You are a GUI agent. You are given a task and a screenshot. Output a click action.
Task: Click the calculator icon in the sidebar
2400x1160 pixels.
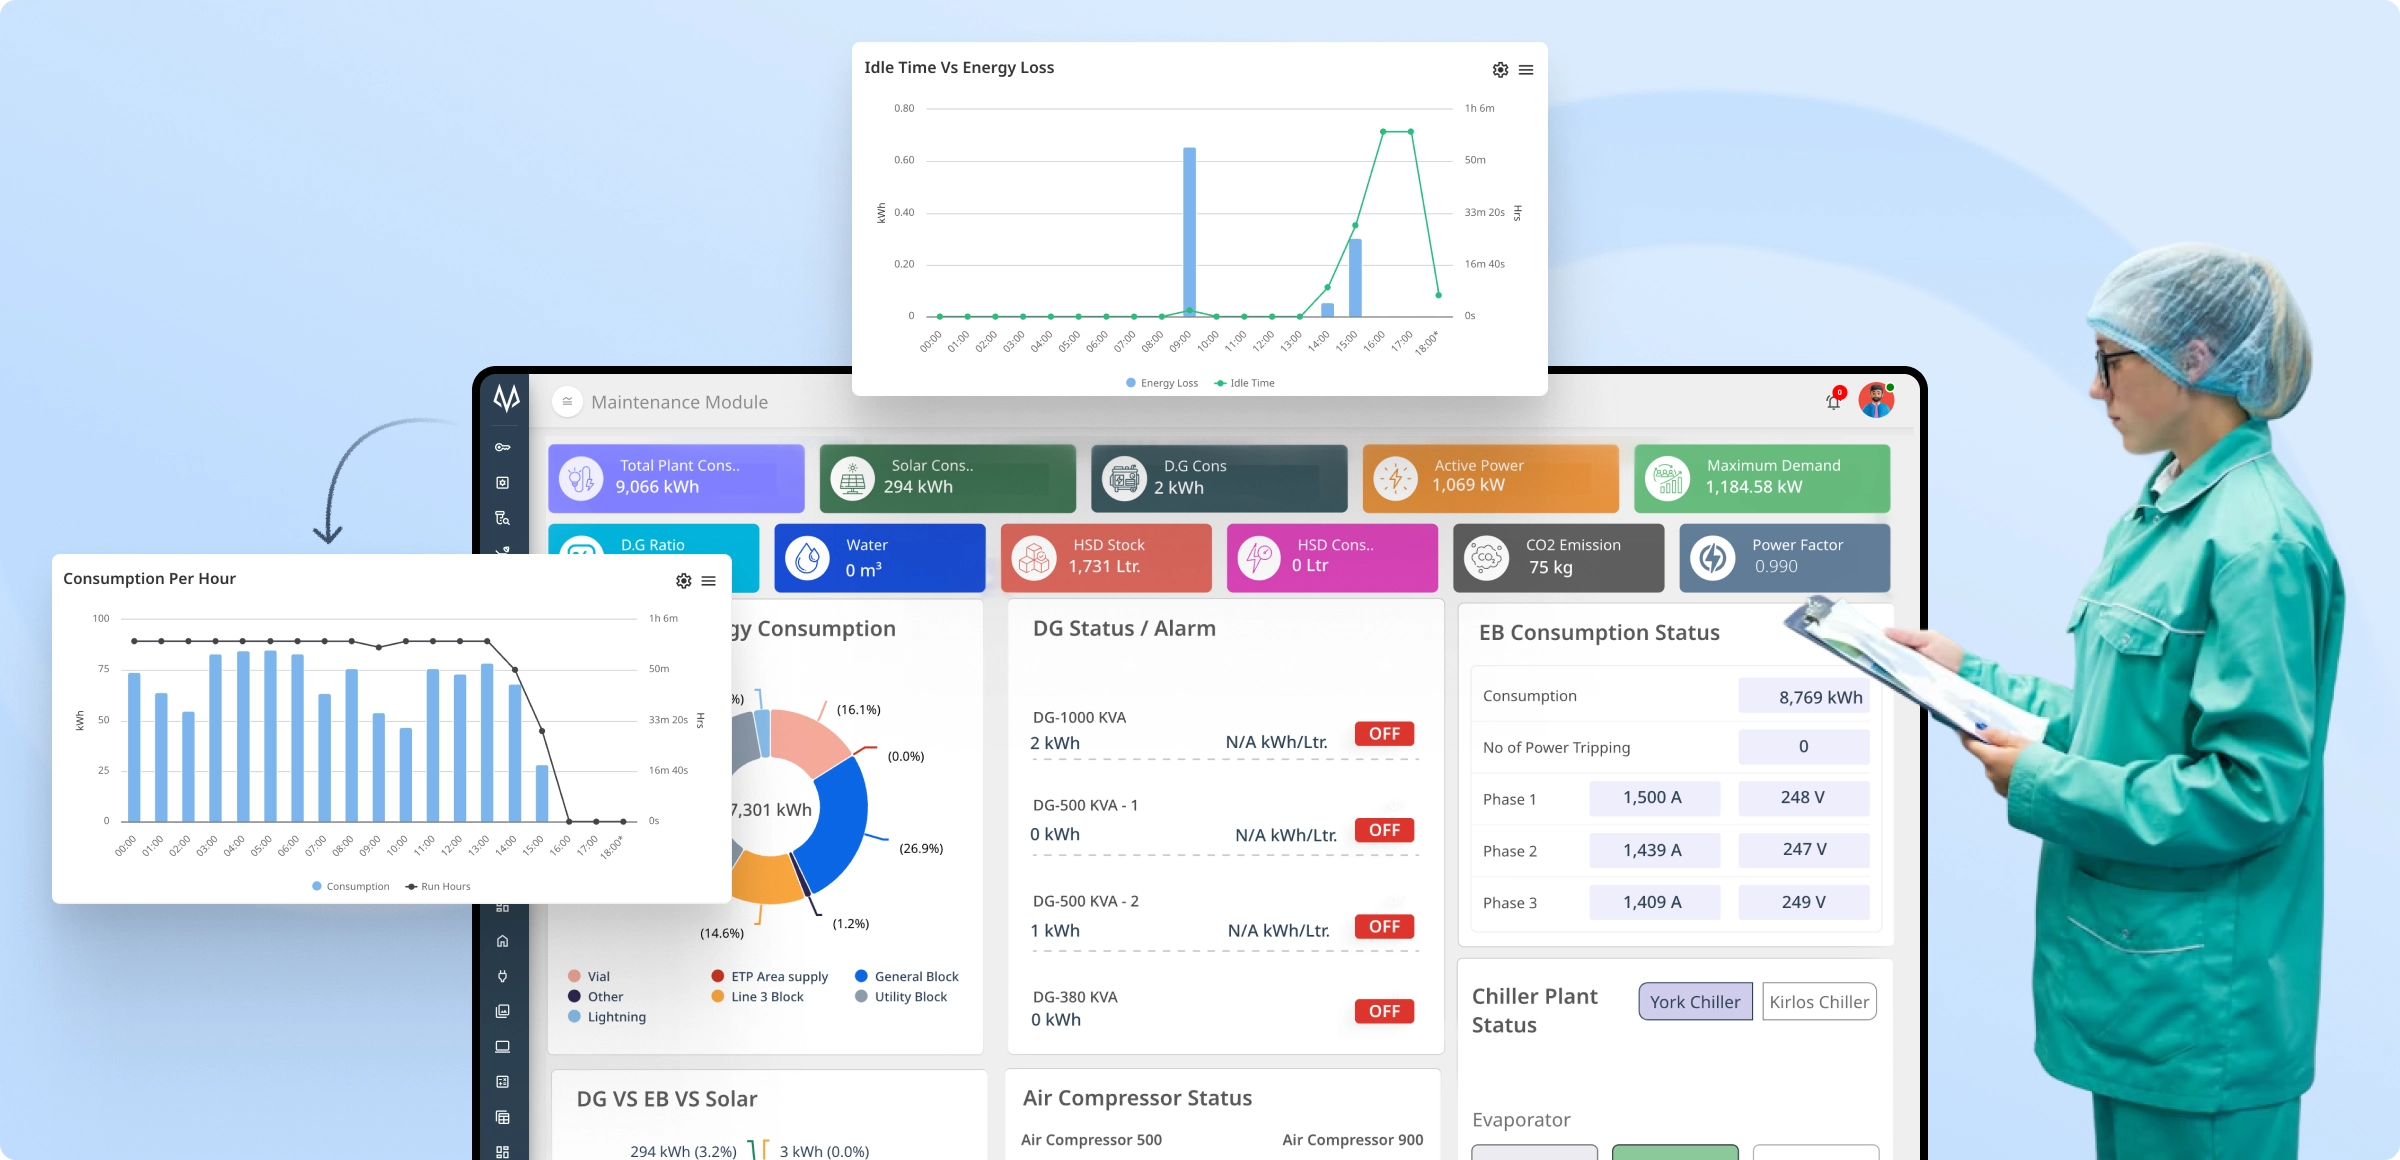[x=503, y=1082]
